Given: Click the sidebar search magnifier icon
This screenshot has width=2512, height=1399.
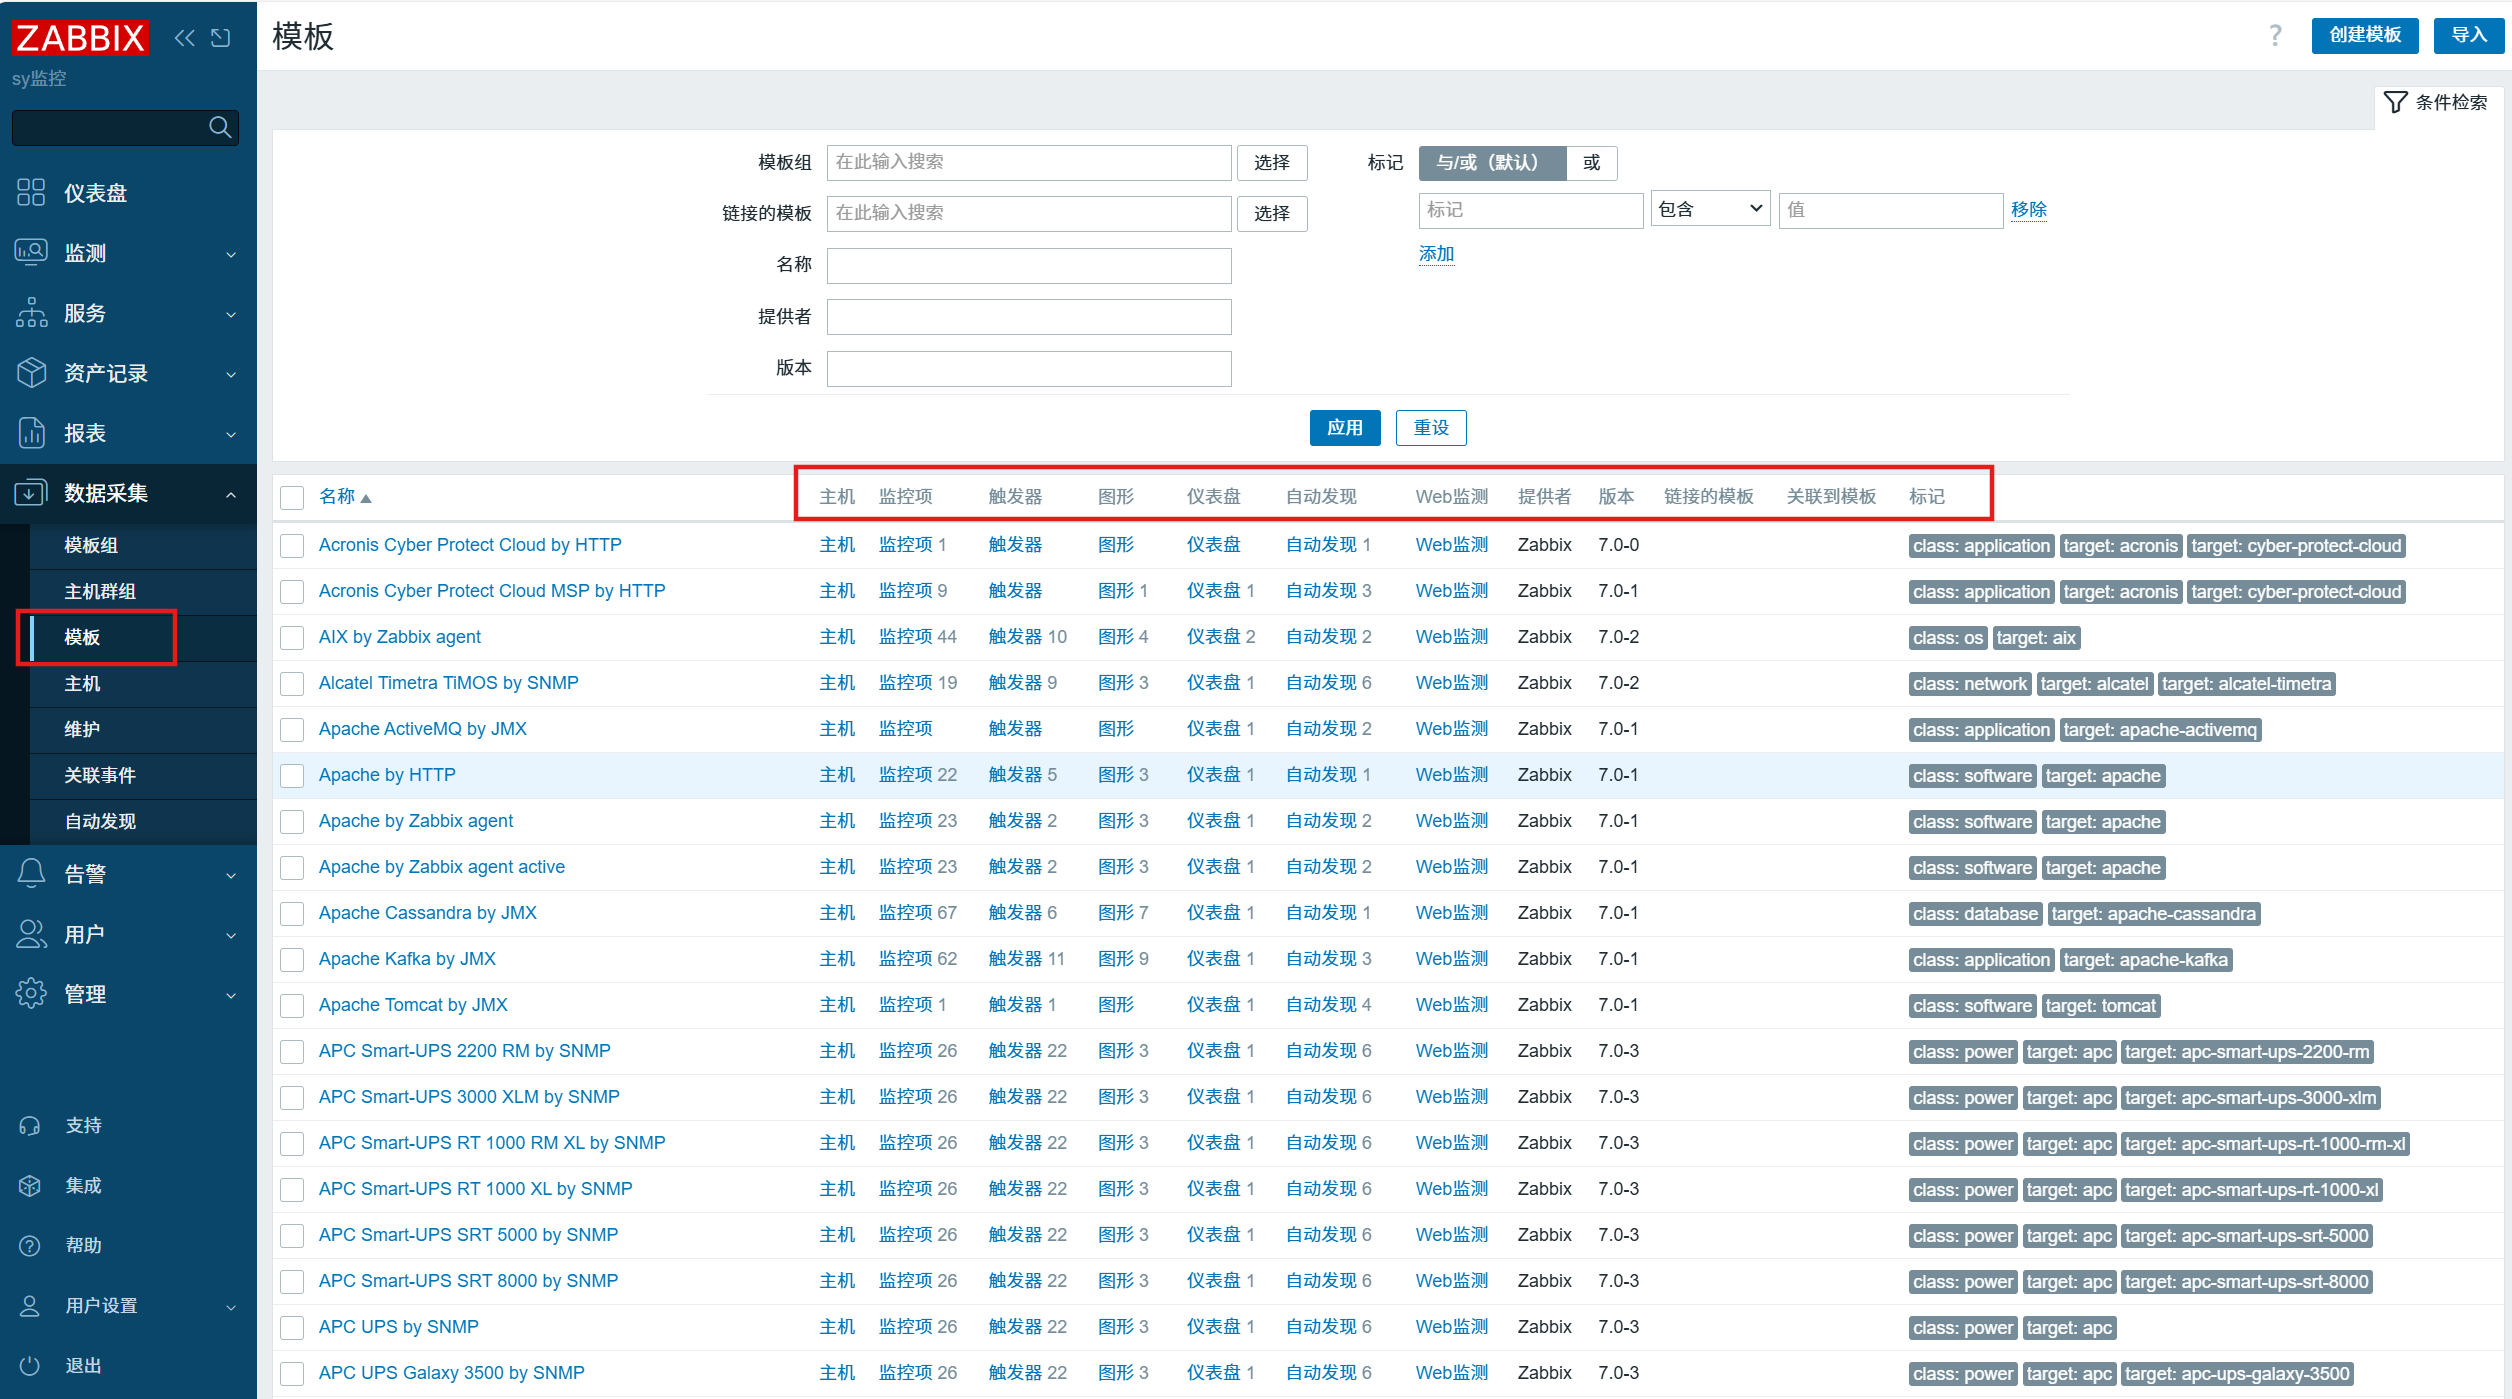Looking at the screenshot, I should tap(220, 127).
